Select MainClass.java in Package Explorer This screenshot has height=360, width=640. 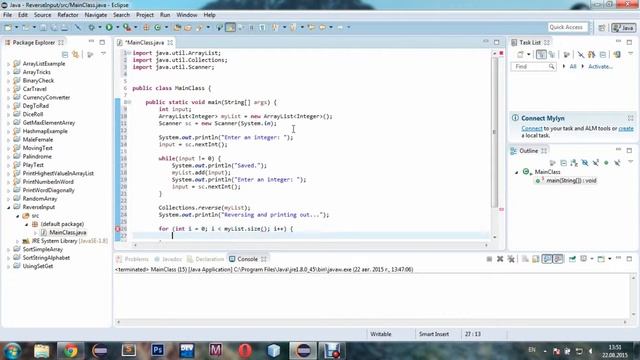(x=68, y=233)
